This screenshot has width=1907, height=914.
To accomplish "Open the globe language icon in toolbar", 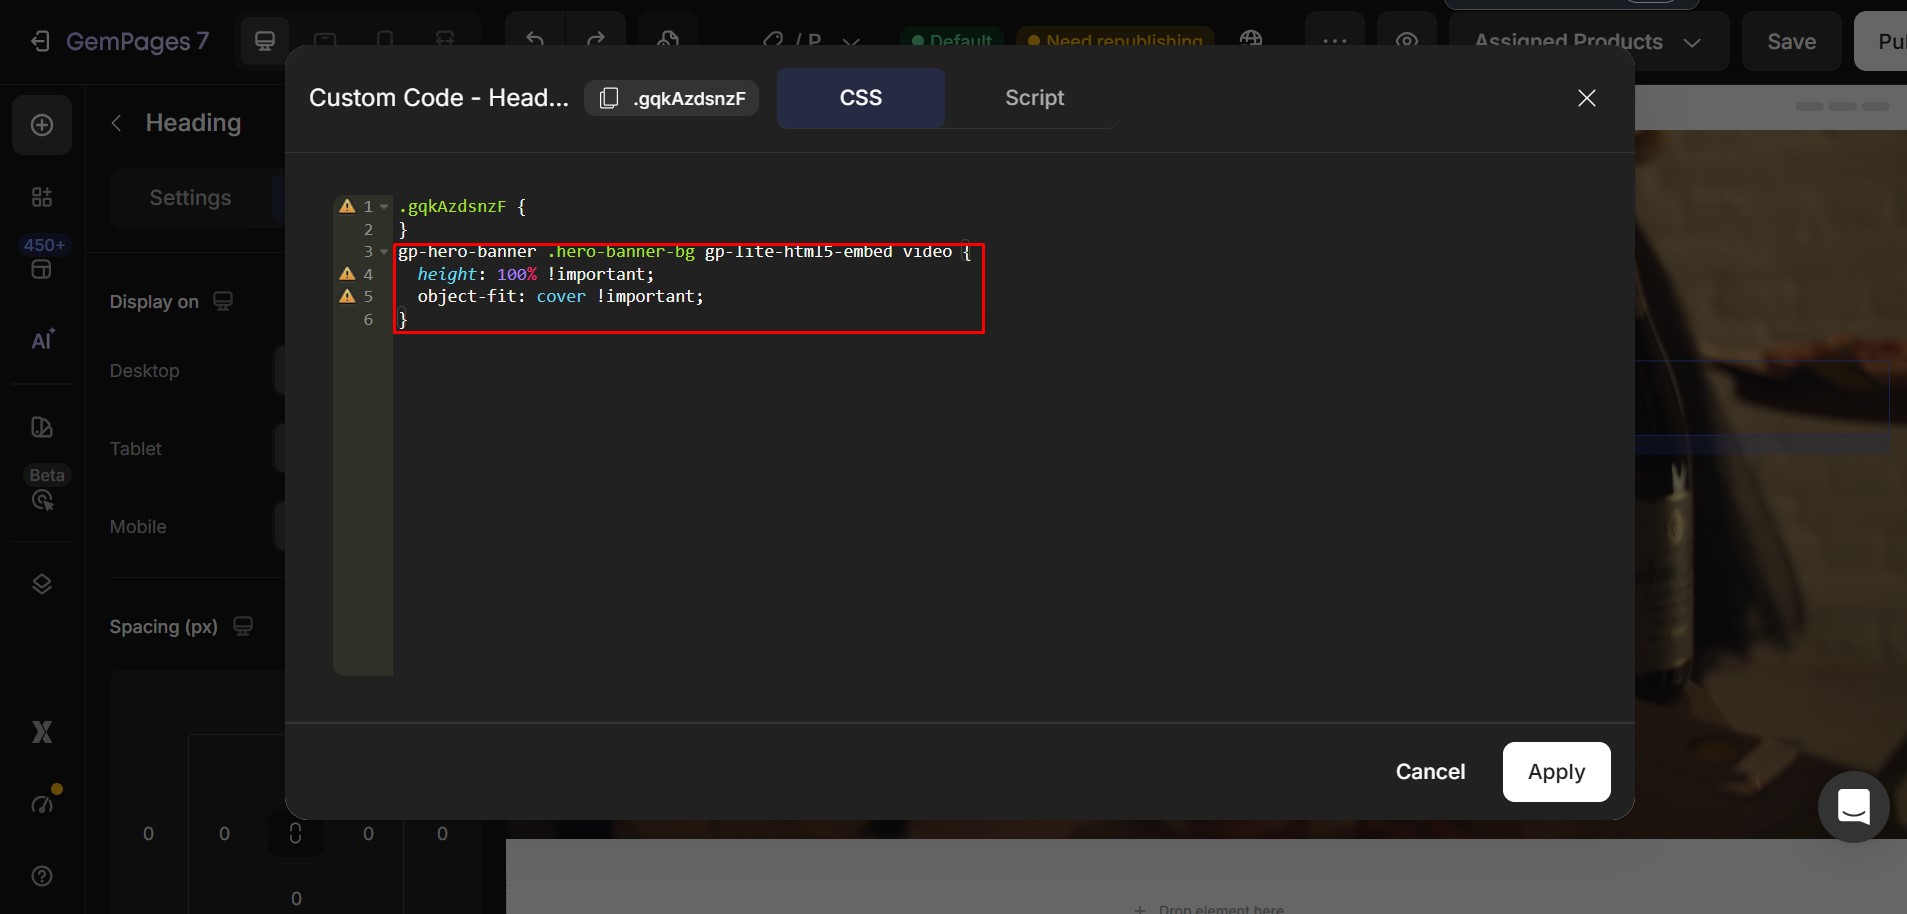I will (1251, 40).
